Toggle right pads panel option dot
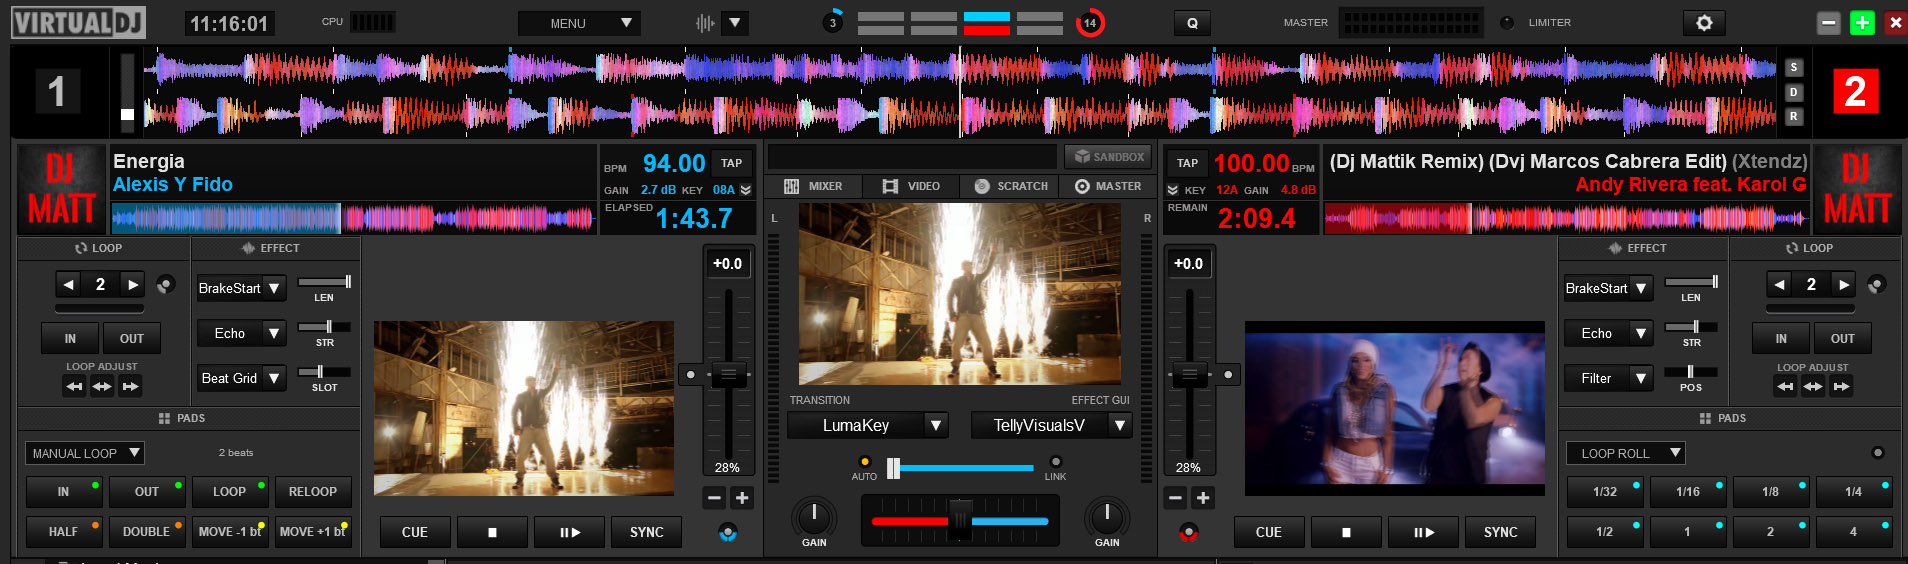The width and height of the screenshot is (1908, 564). 1878,453
